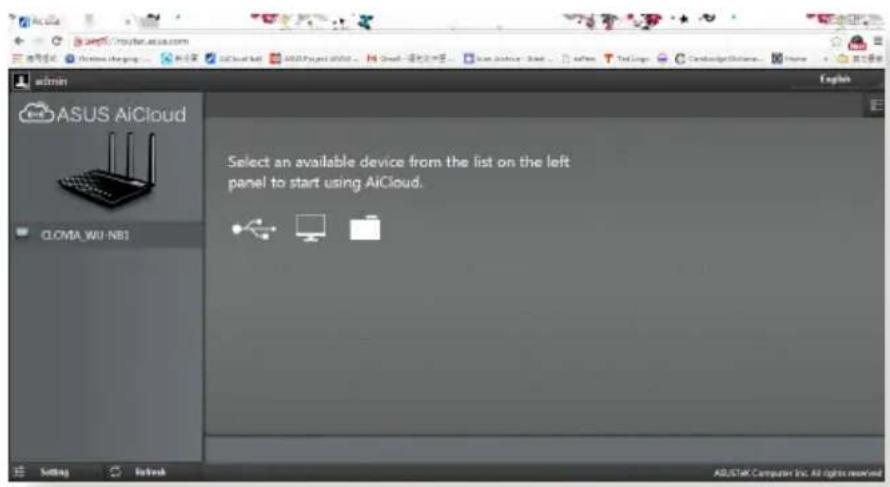Click the computer monitor icon
The height and width of the screenshot is (487, 890).
click(x=310, y=228)
